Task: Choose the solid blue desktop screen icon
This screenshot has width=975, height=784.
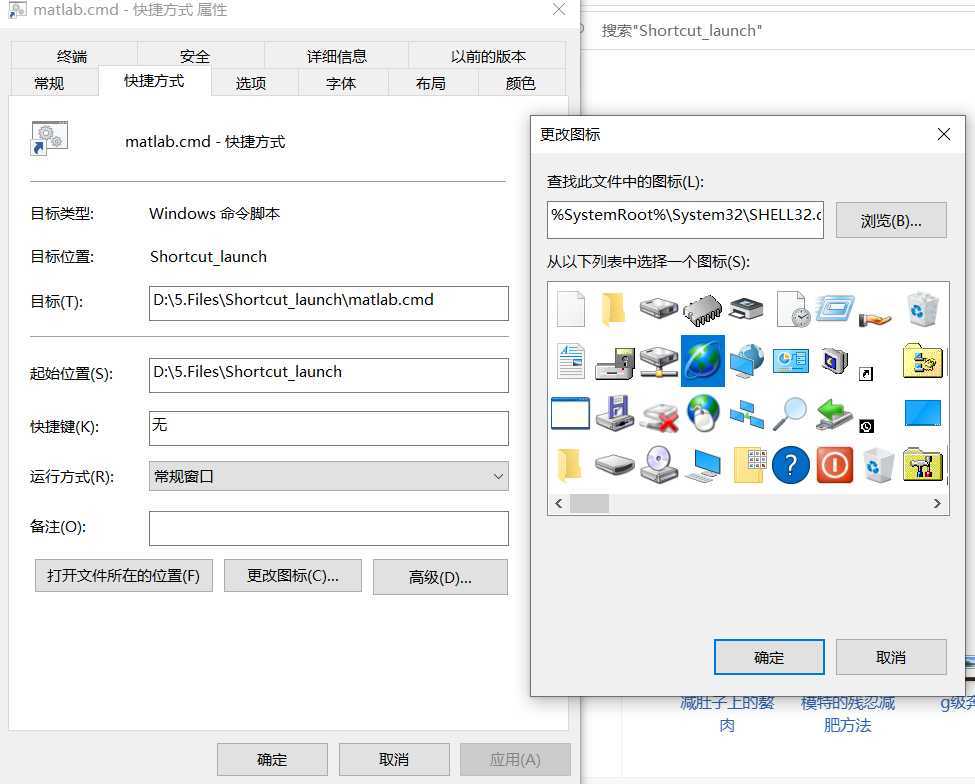Action: tap(923, 413)
